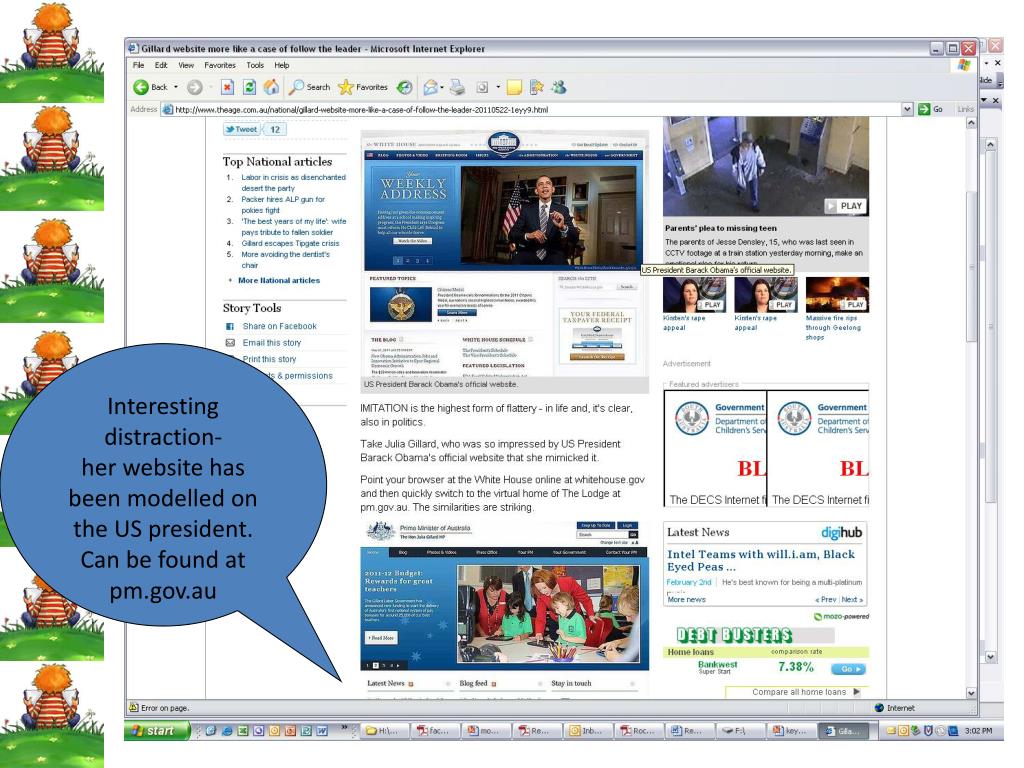The height and width of the screenshot is (768, 1024).
Task: Click 'More news' in Latest News box
Action: 686,600
